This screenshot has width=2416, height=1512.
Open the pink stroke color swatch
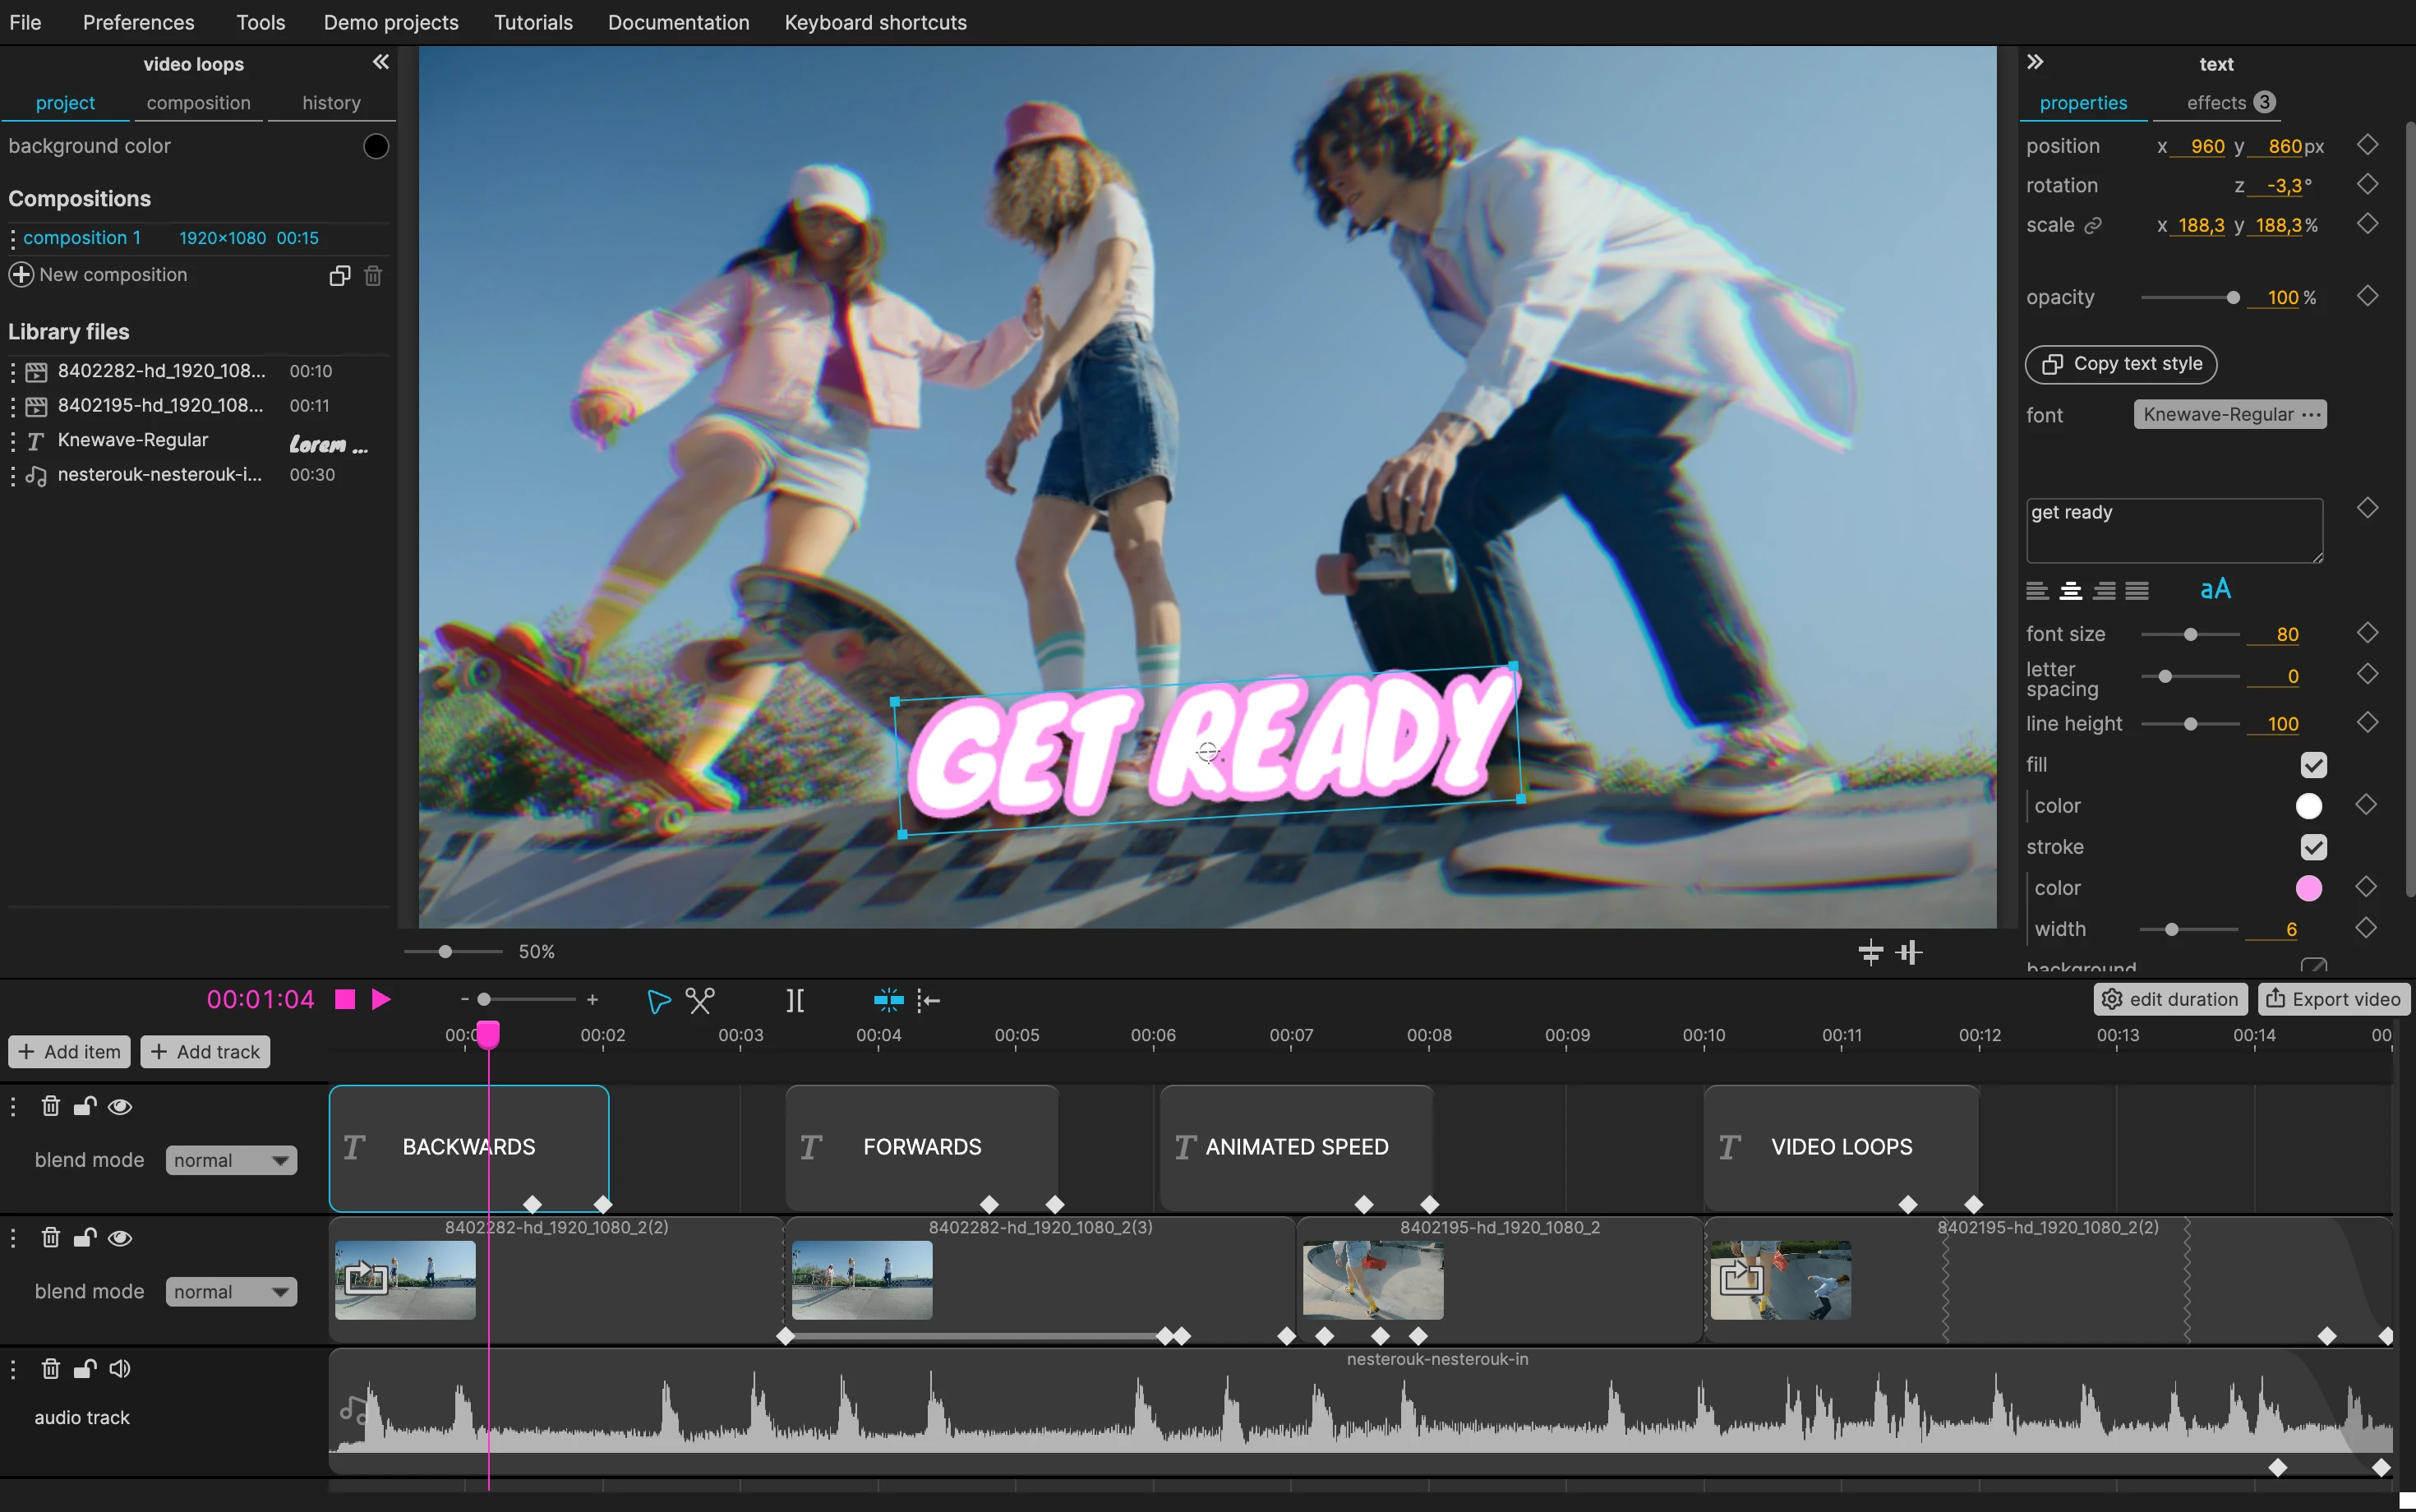2309,888
